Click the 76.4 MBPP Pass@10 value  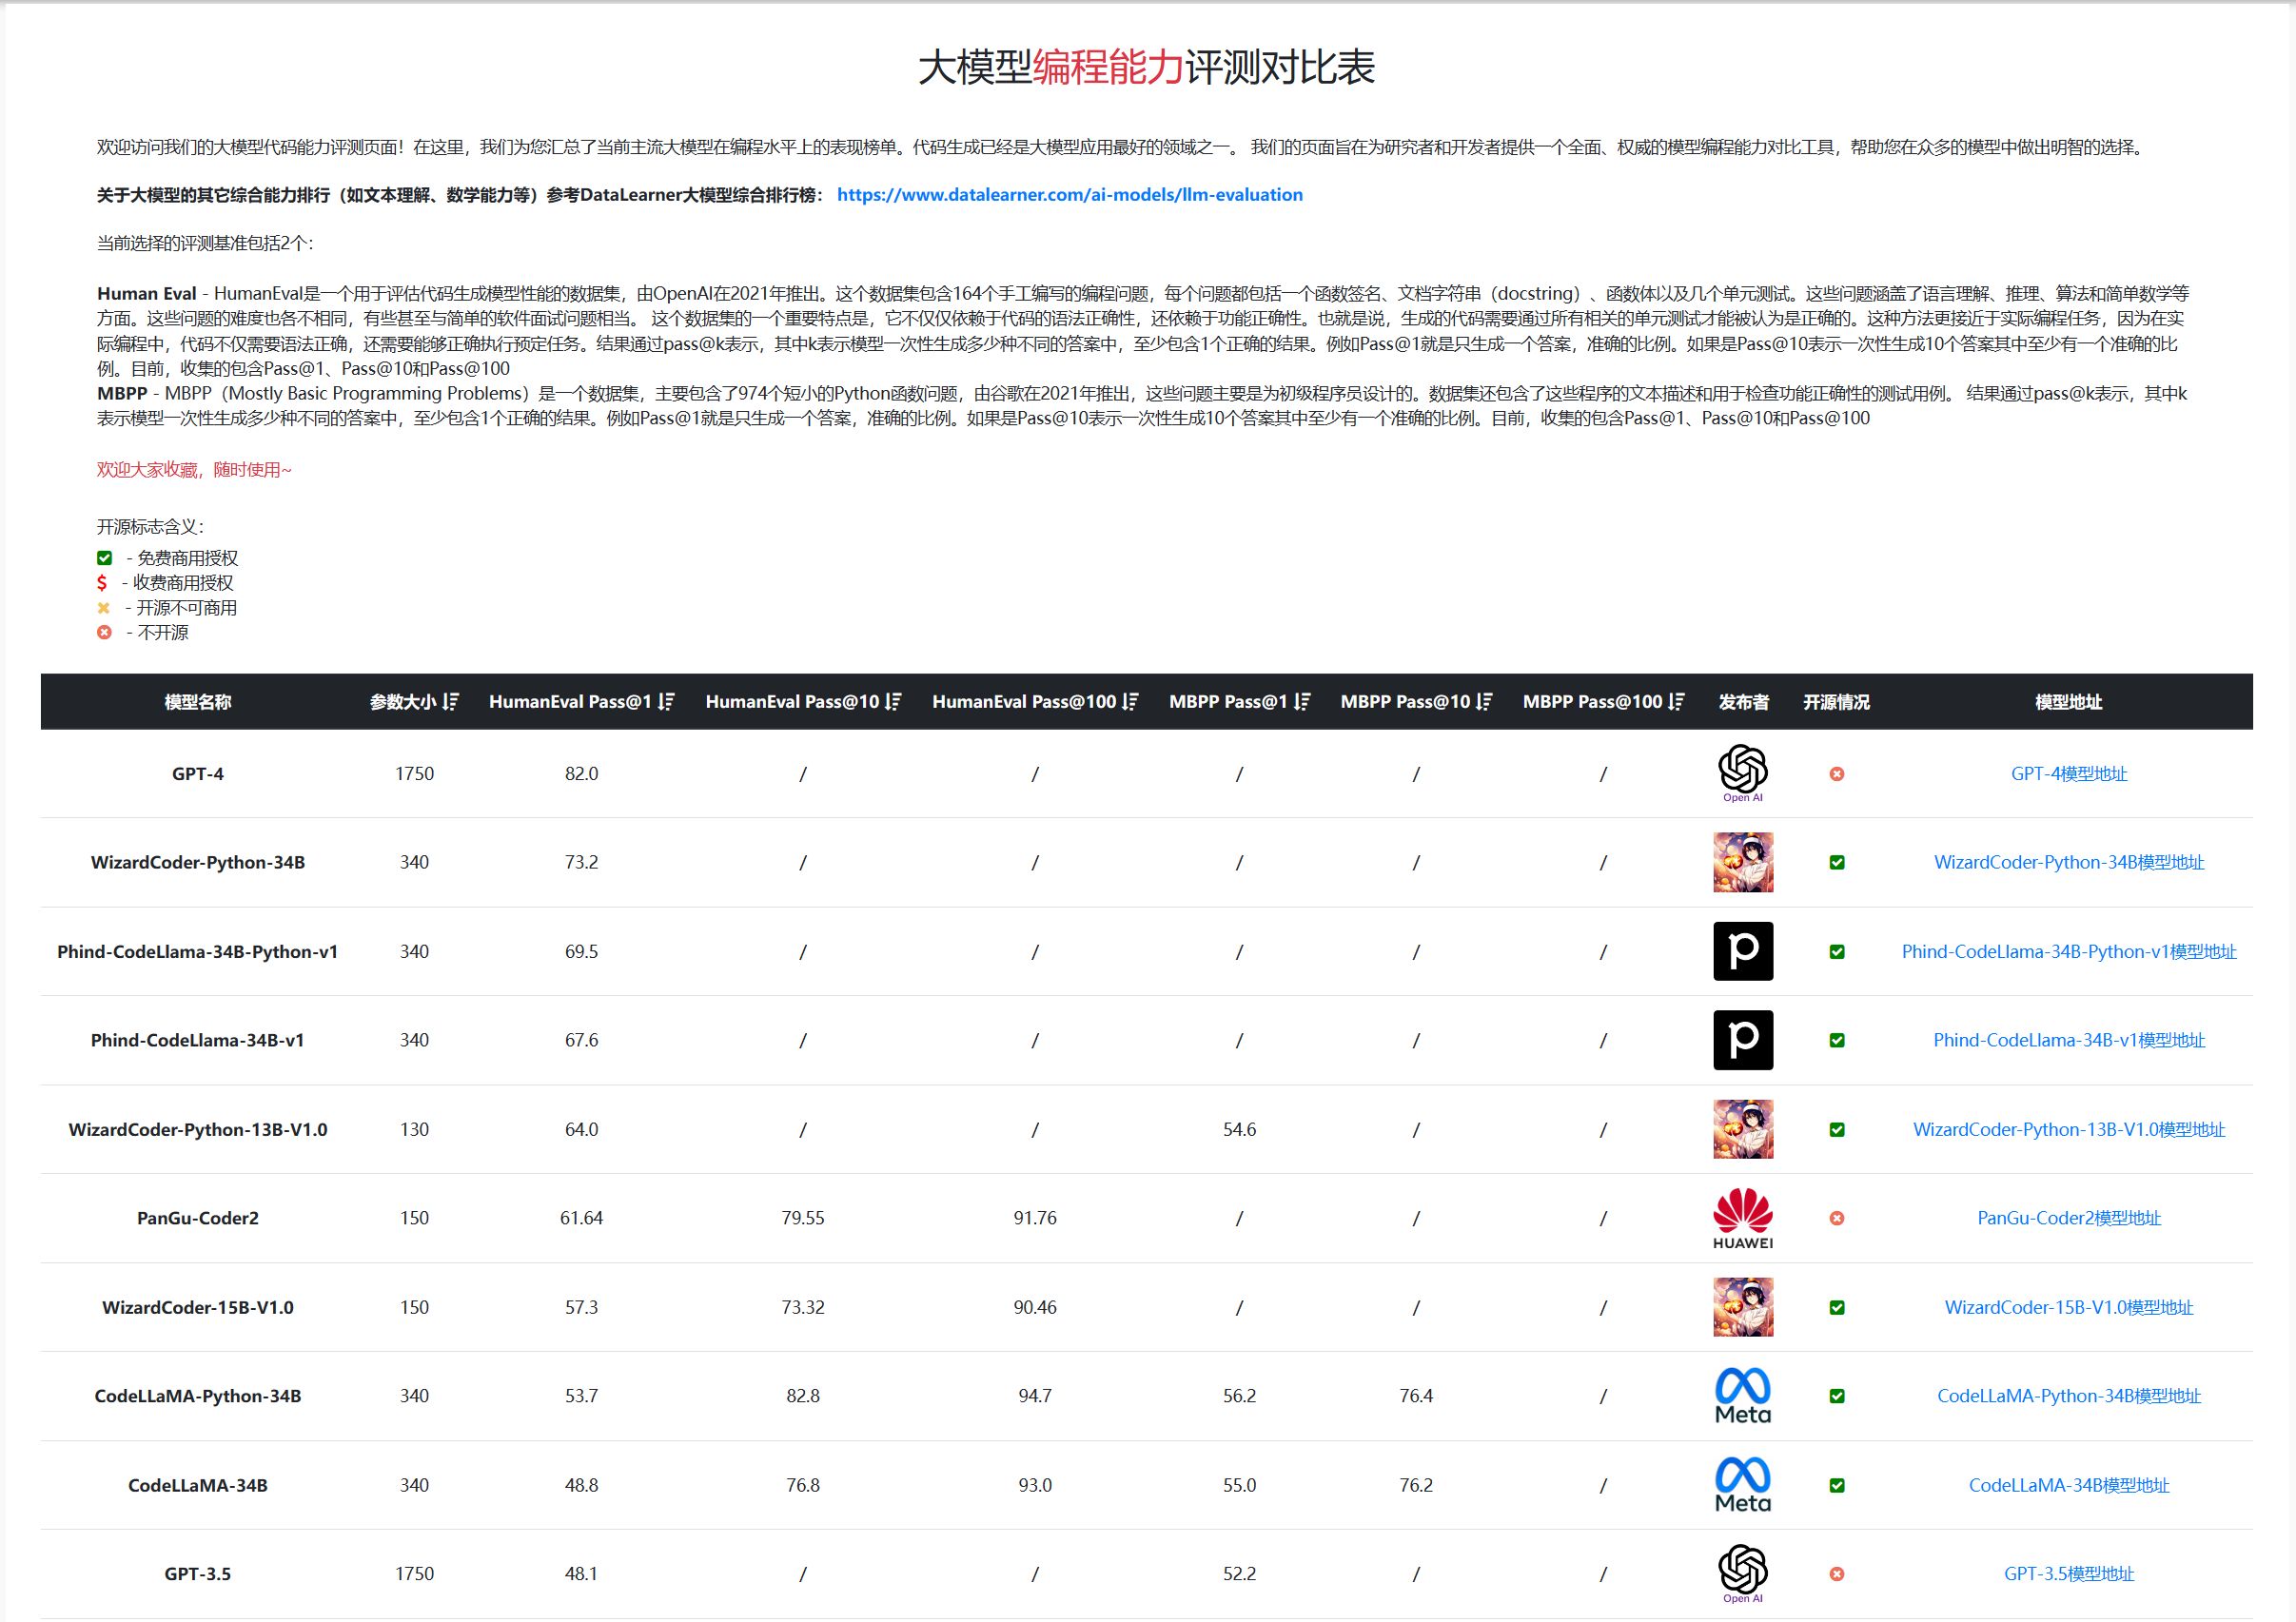pyautogui.click(x=1416, y=1396)
